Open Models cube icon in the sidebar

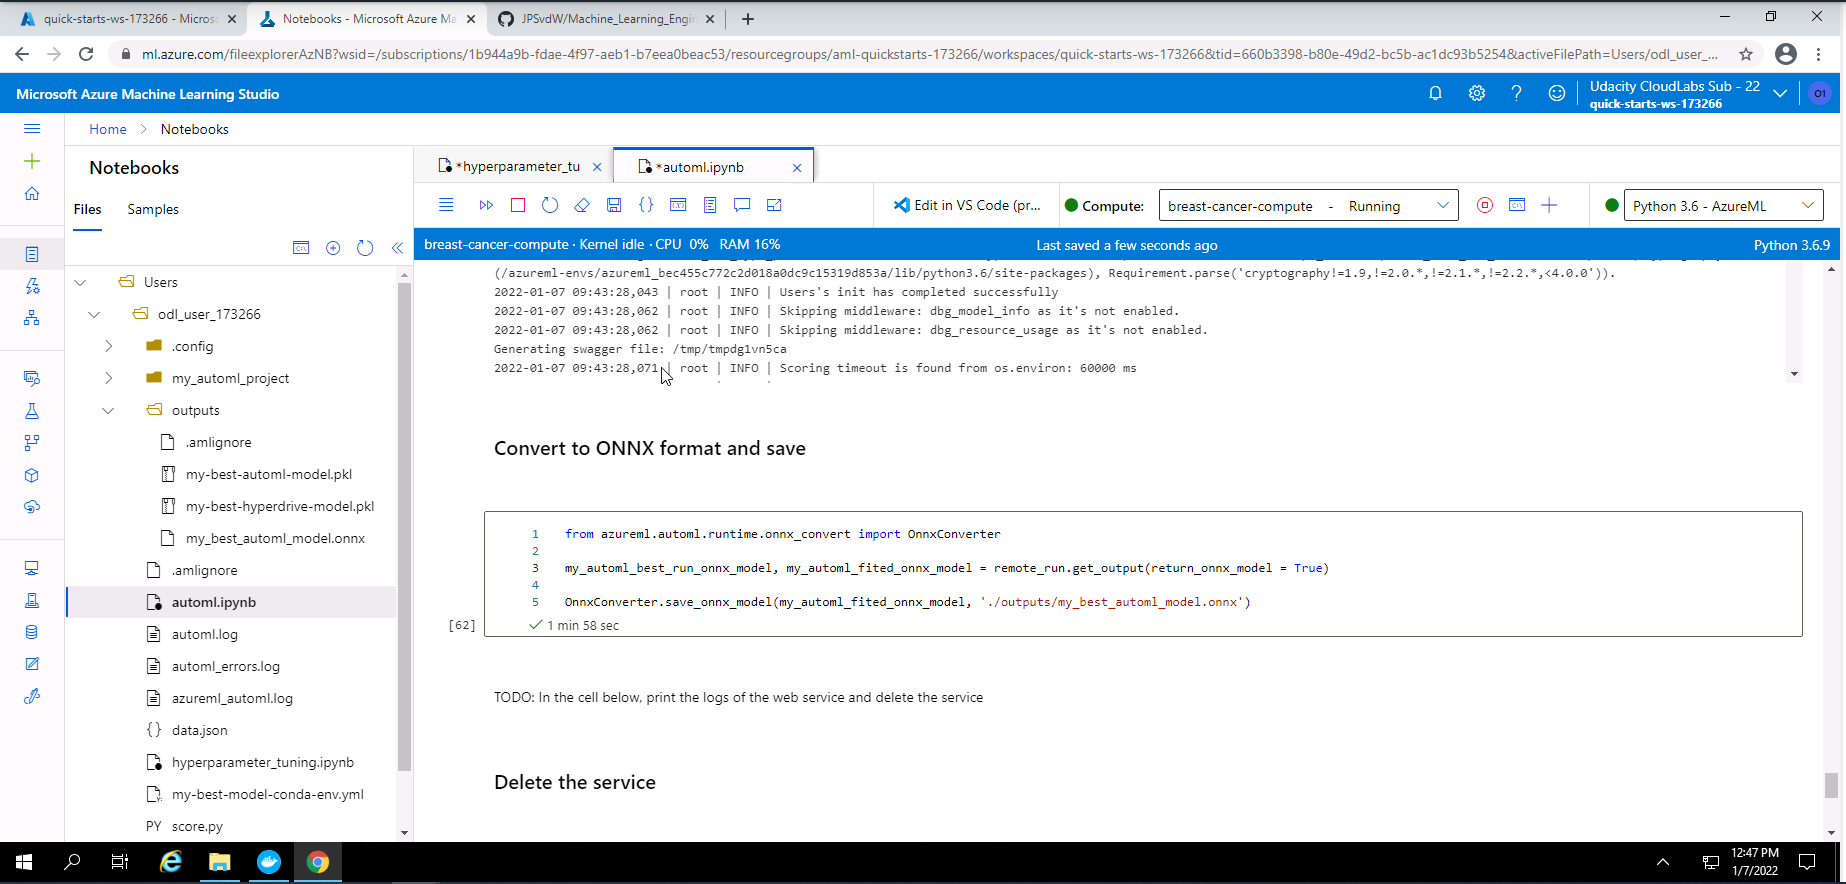coord(32,475)
